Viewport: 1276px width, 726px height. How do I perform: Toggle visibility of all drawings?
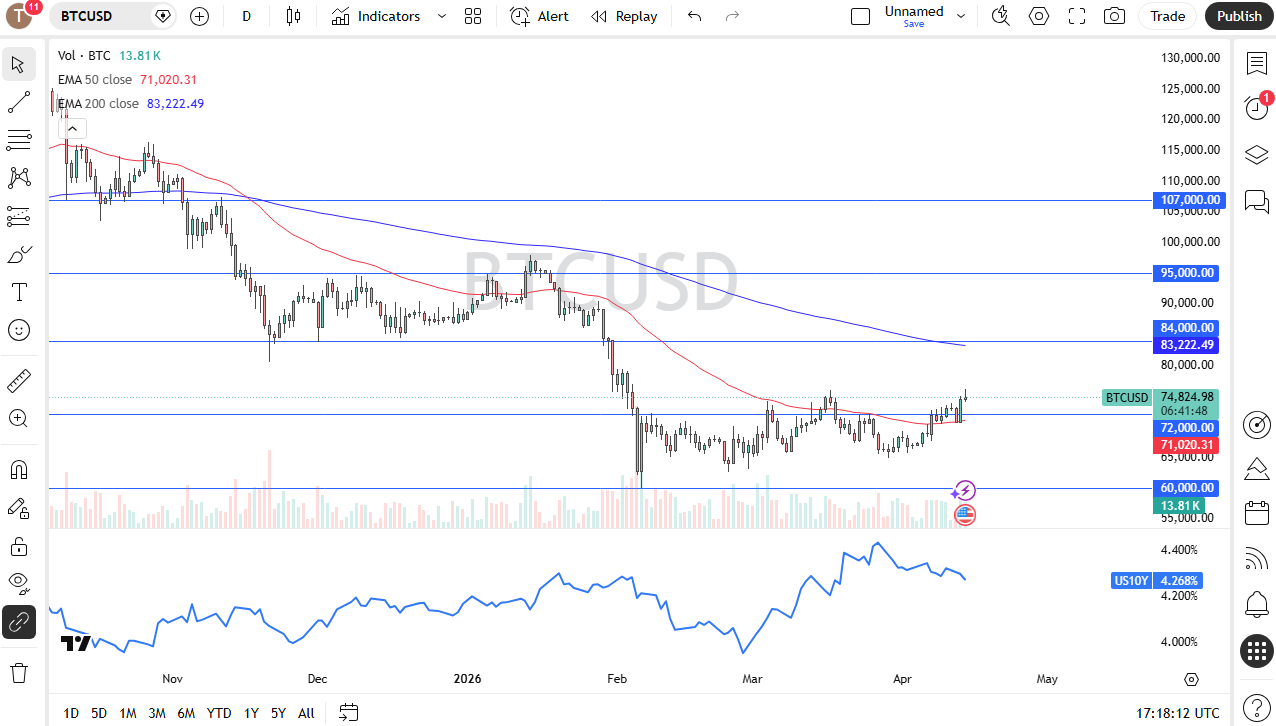point(18,583)
